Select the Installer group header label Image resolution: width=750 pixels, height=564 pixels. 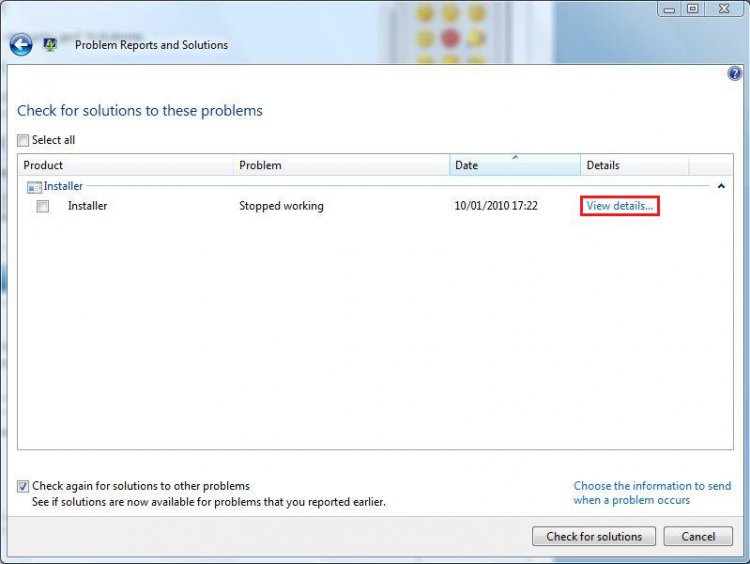pyautogui.click(x=63, y=186)
